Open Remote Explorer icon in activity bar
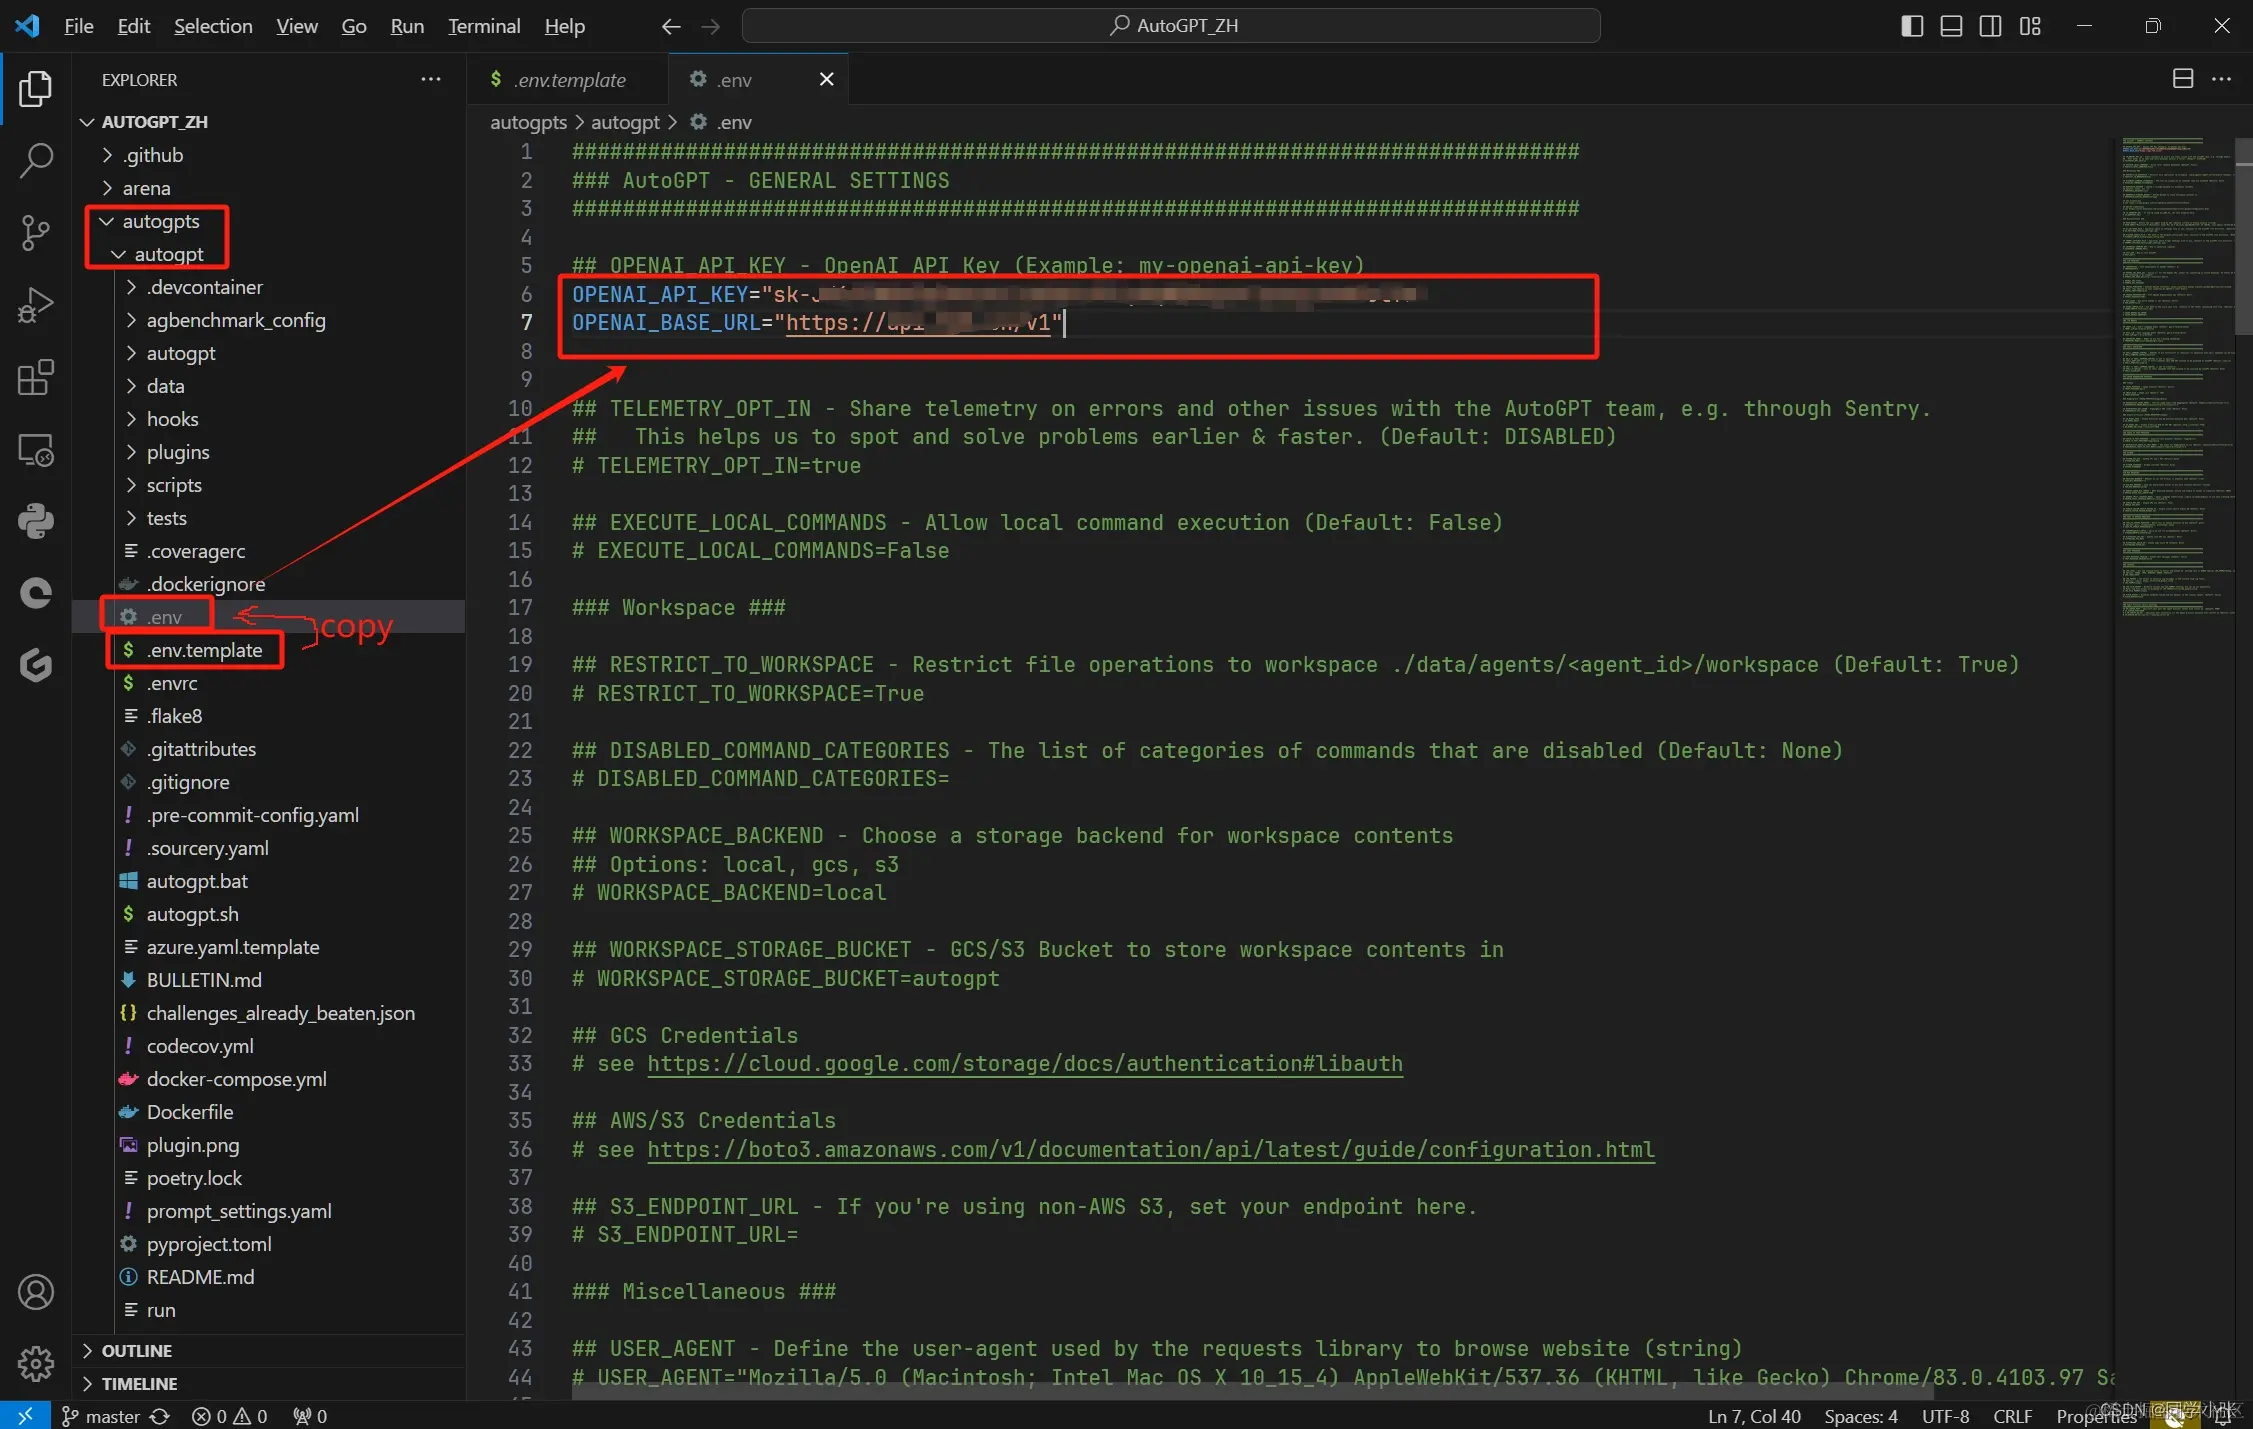The image size is (2253, 1429). pyautogui.click(x=36, y=450)
